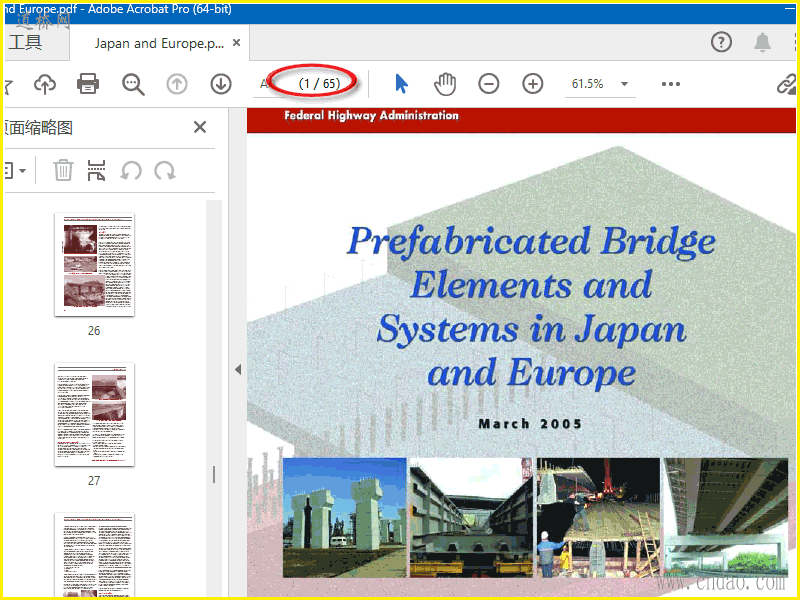Choose the hand pan tool
This screenshot has height=600, width=800.
click(444, 85)
